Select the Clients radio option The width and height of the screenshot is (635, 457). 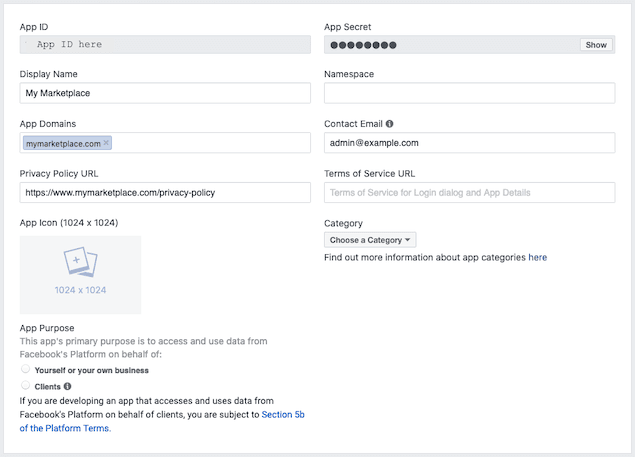pos(25,385)
